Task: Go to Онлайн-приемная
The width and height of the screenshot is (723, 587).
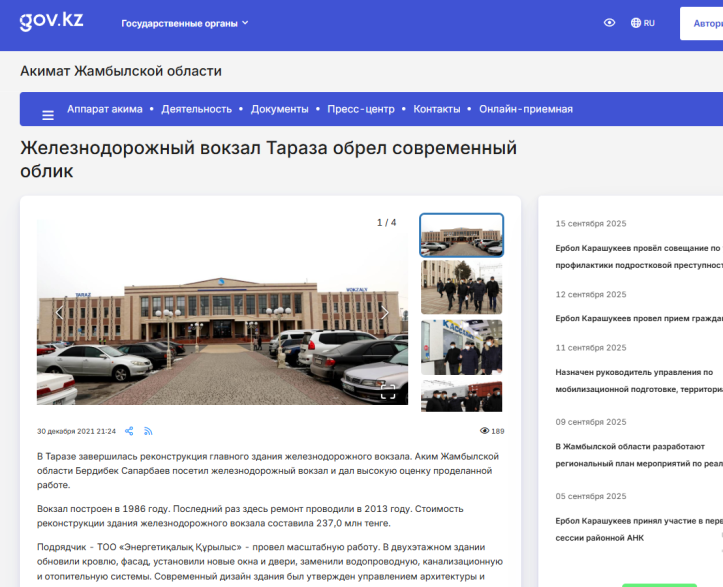Action: click(x=525, y=109)
